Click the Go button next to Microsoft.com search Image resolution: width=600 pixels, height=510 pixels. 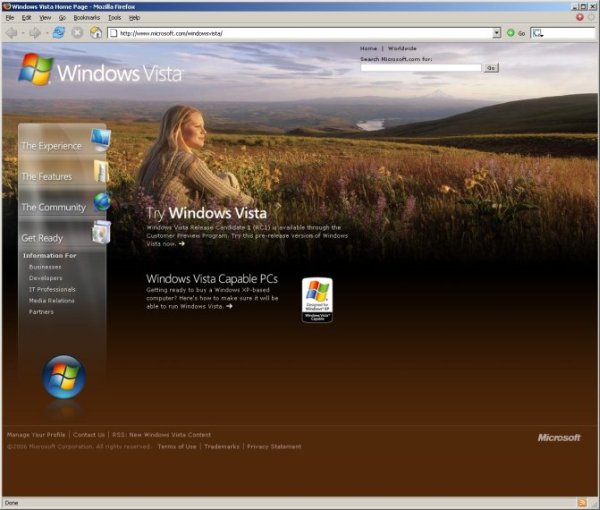[491, 68]
